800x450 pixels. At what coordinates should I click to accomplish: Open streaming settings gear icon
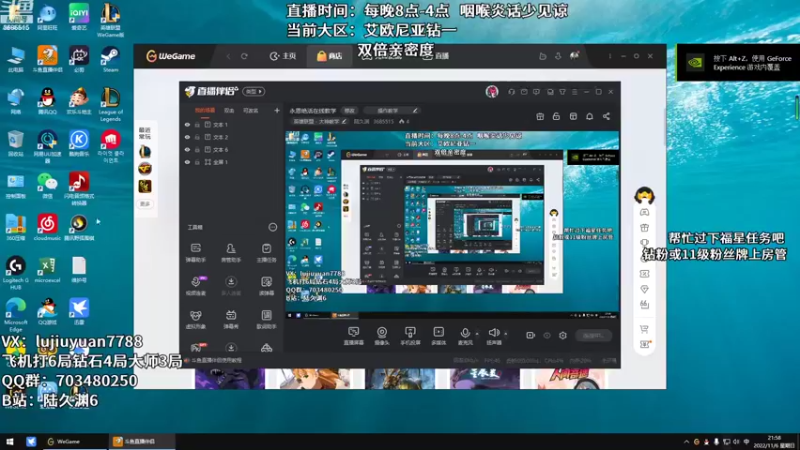tap(563, 335)
